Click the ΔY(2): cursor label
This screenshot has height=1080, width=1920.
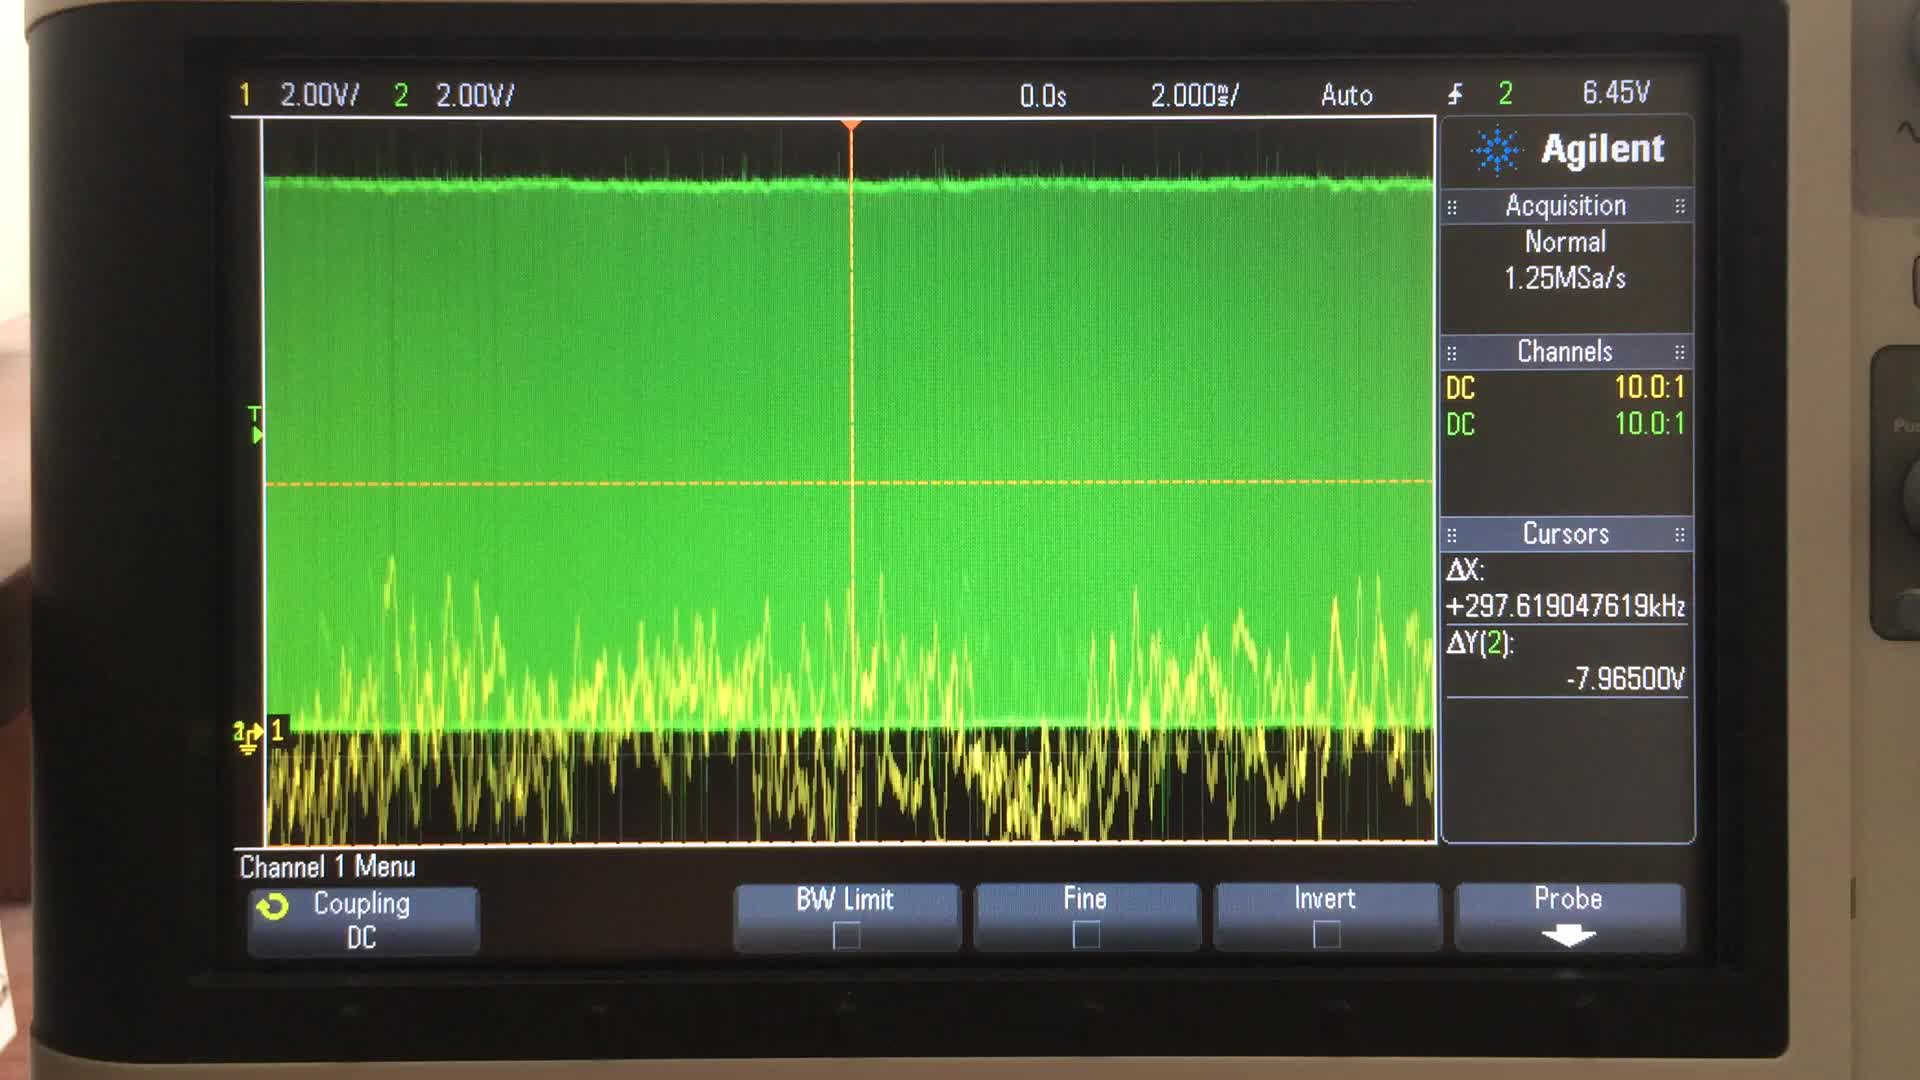click(1480, 643)
